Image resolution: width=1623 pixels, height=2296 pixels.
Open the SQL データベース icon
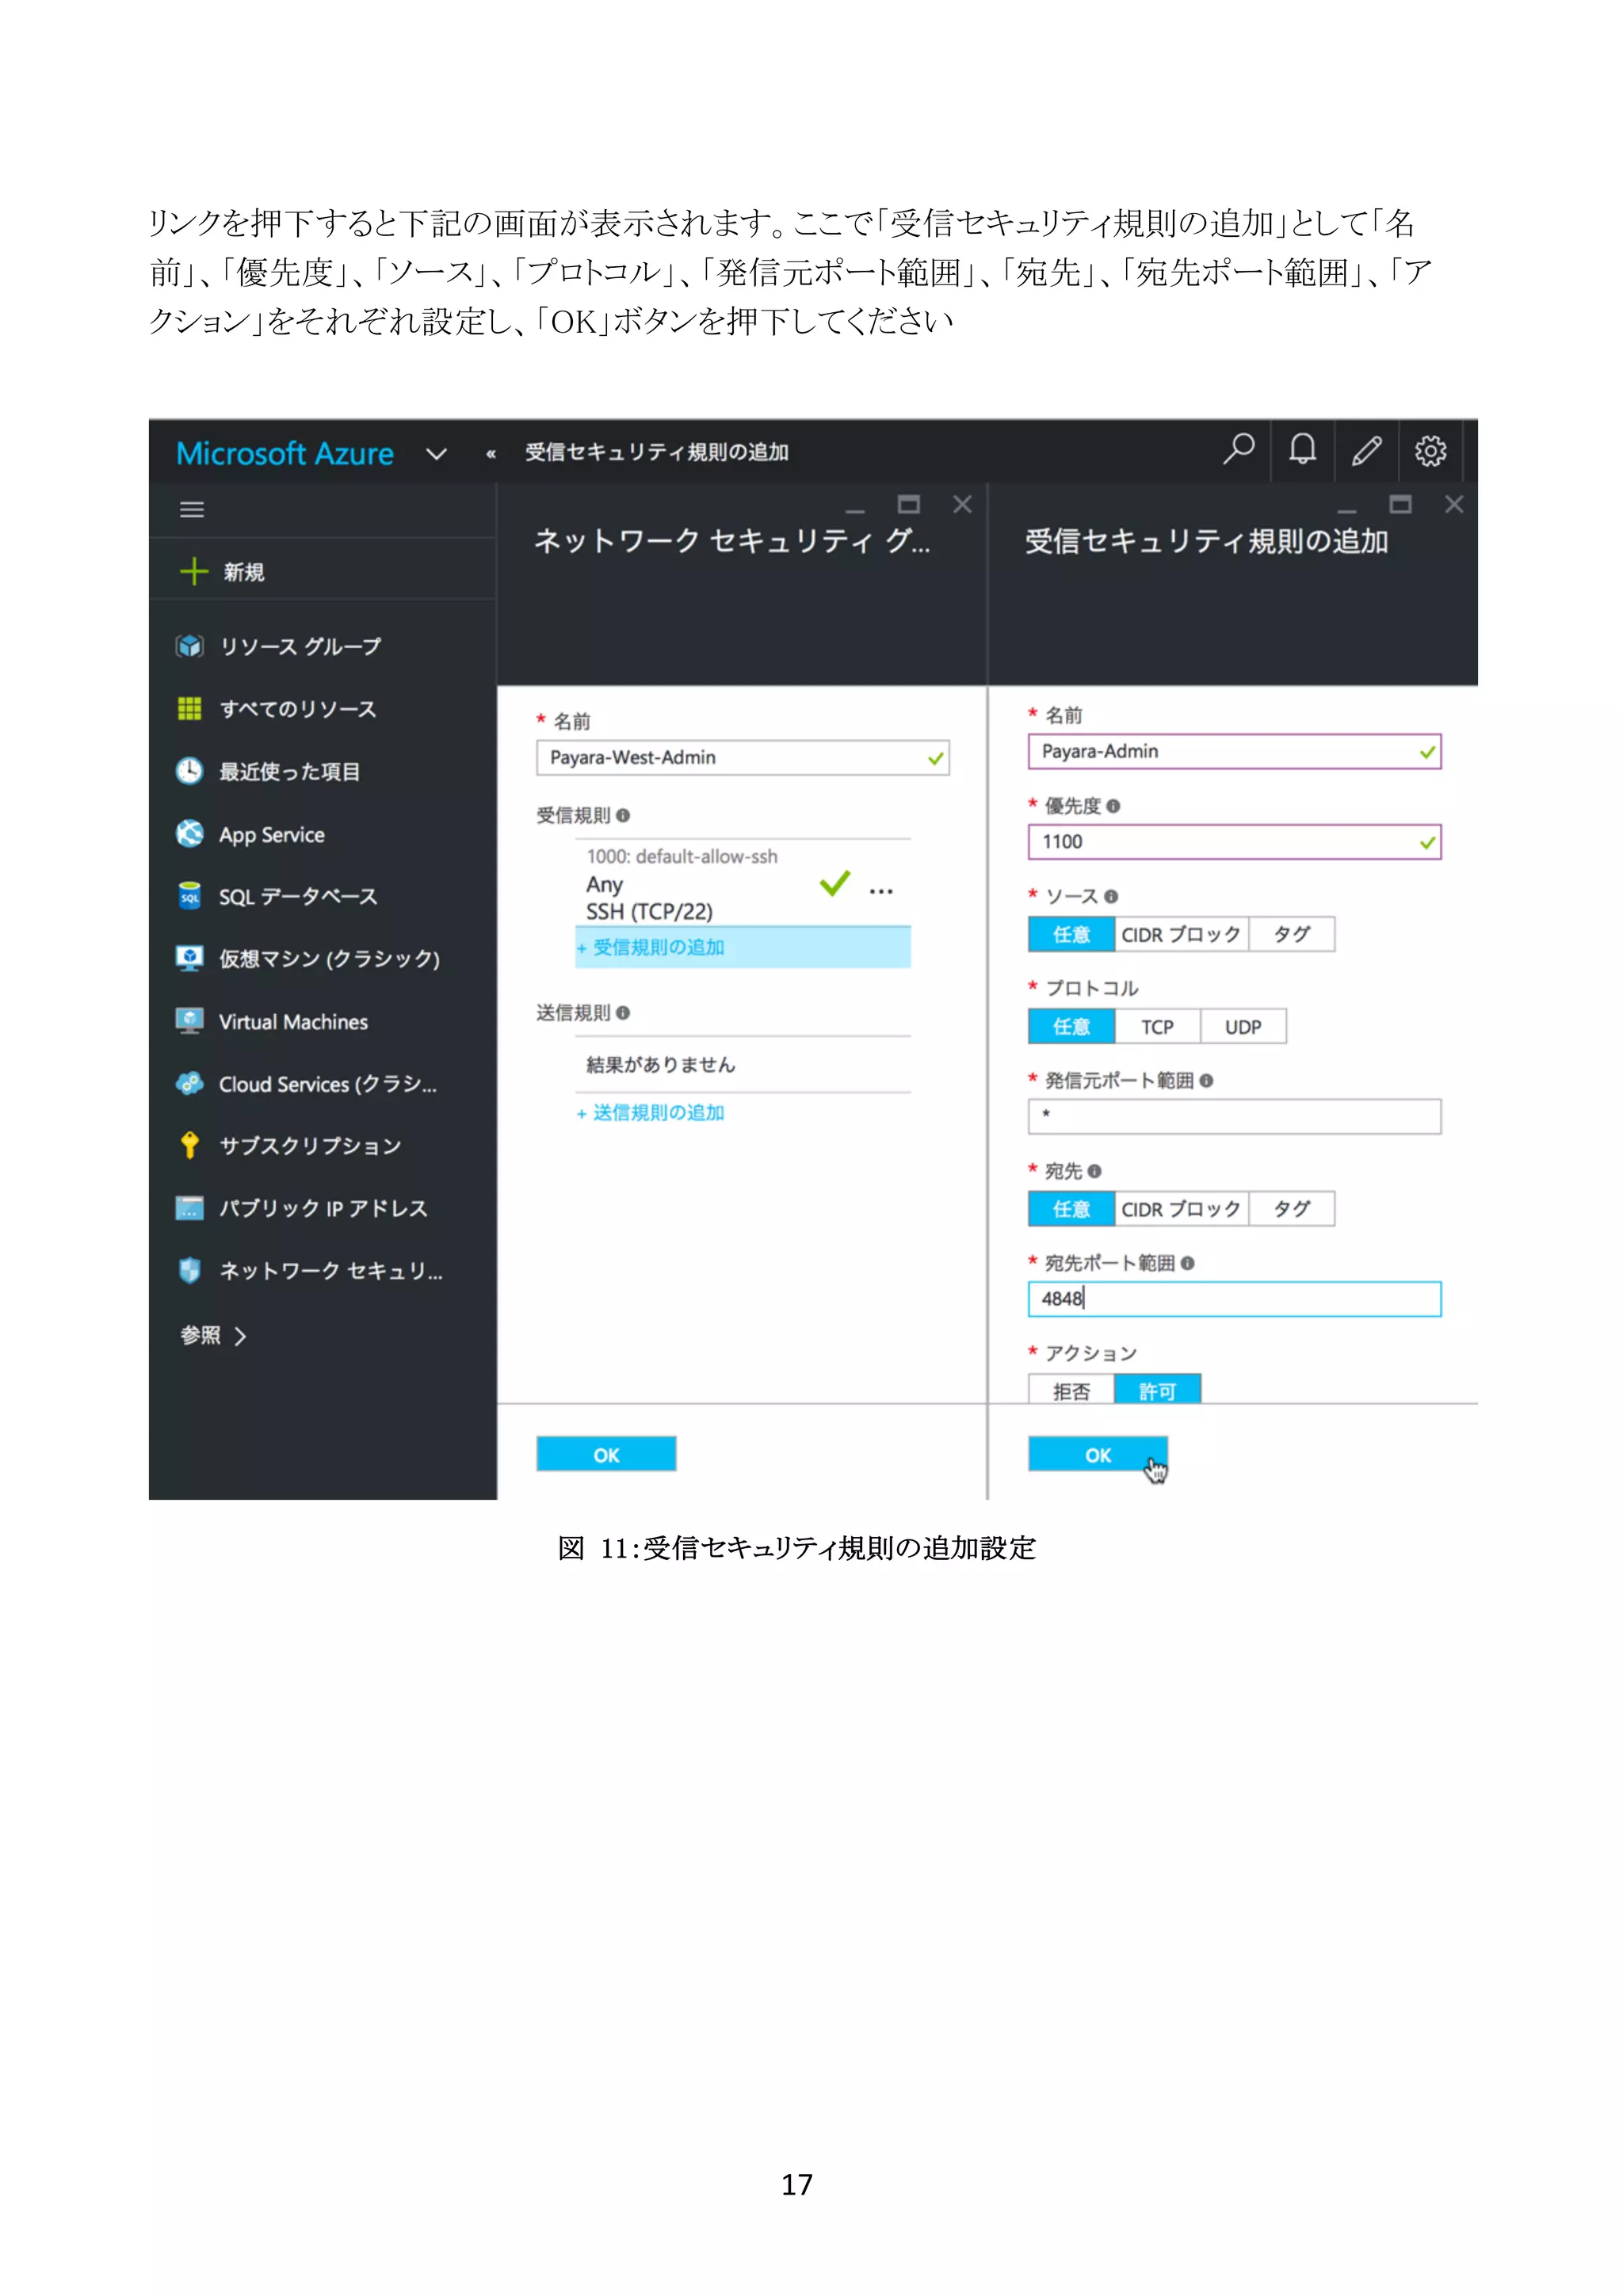(189, 896)
